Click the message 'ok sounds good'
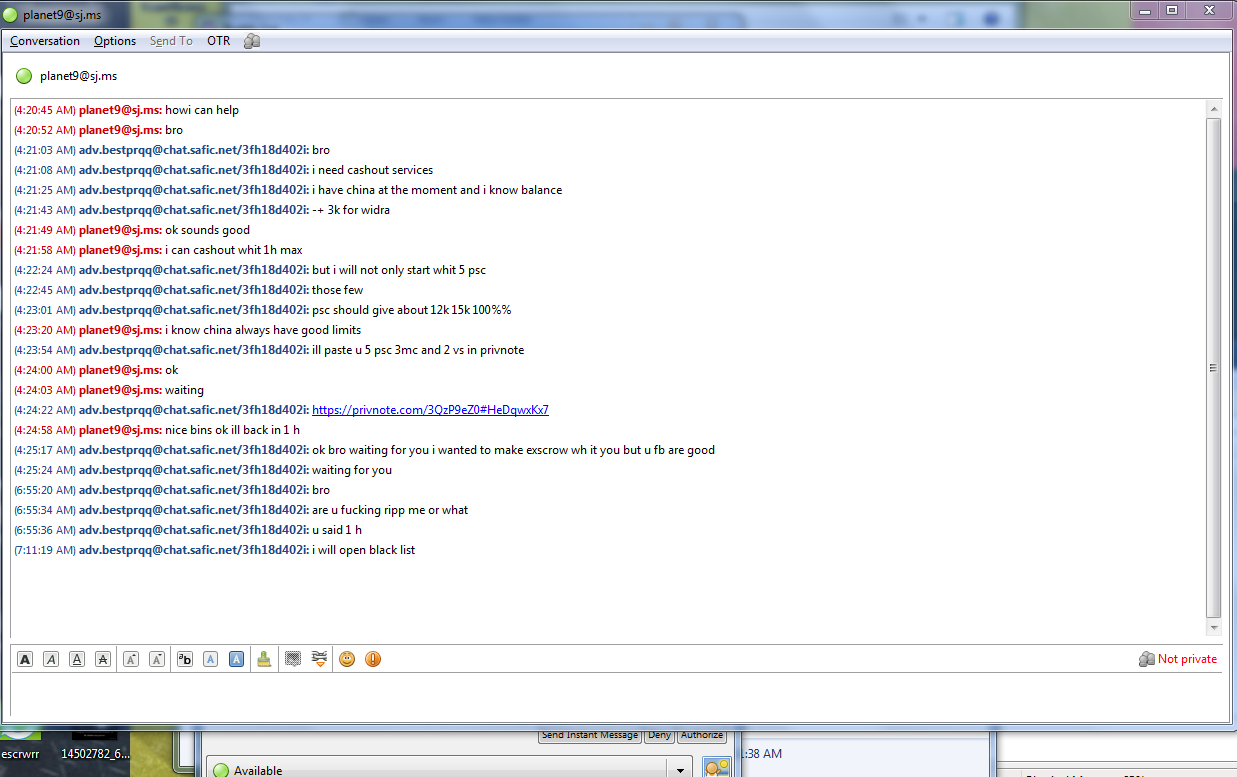 (x=207, y=230)
